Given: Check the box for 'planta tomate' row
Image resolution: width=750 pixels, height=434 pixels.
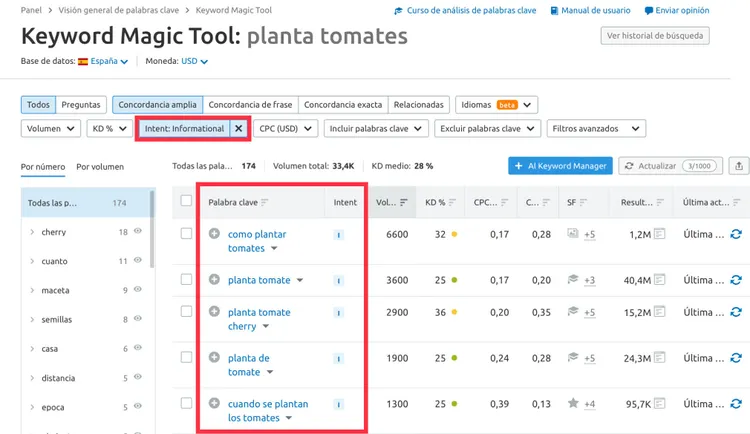Looking at the screenshot, I should [x=186, y=279].
